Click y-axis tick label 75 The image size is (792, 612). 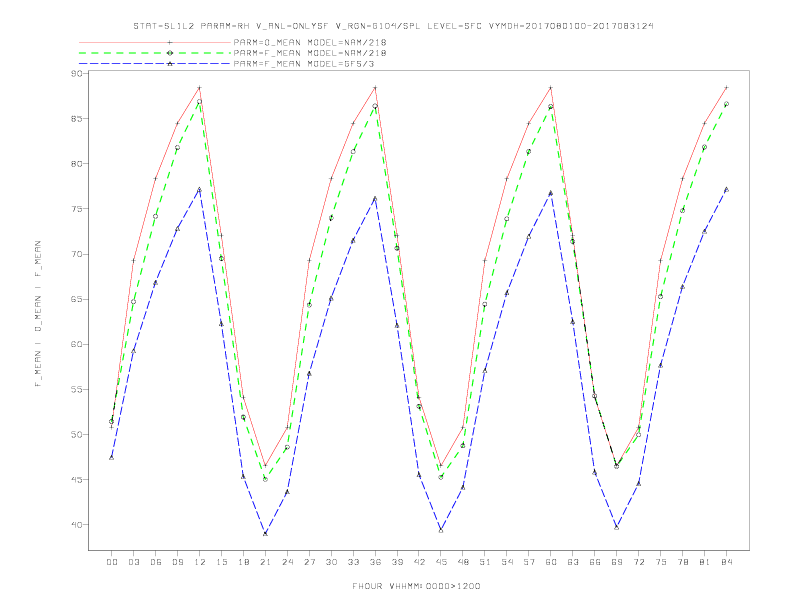(x=77, y=209)
